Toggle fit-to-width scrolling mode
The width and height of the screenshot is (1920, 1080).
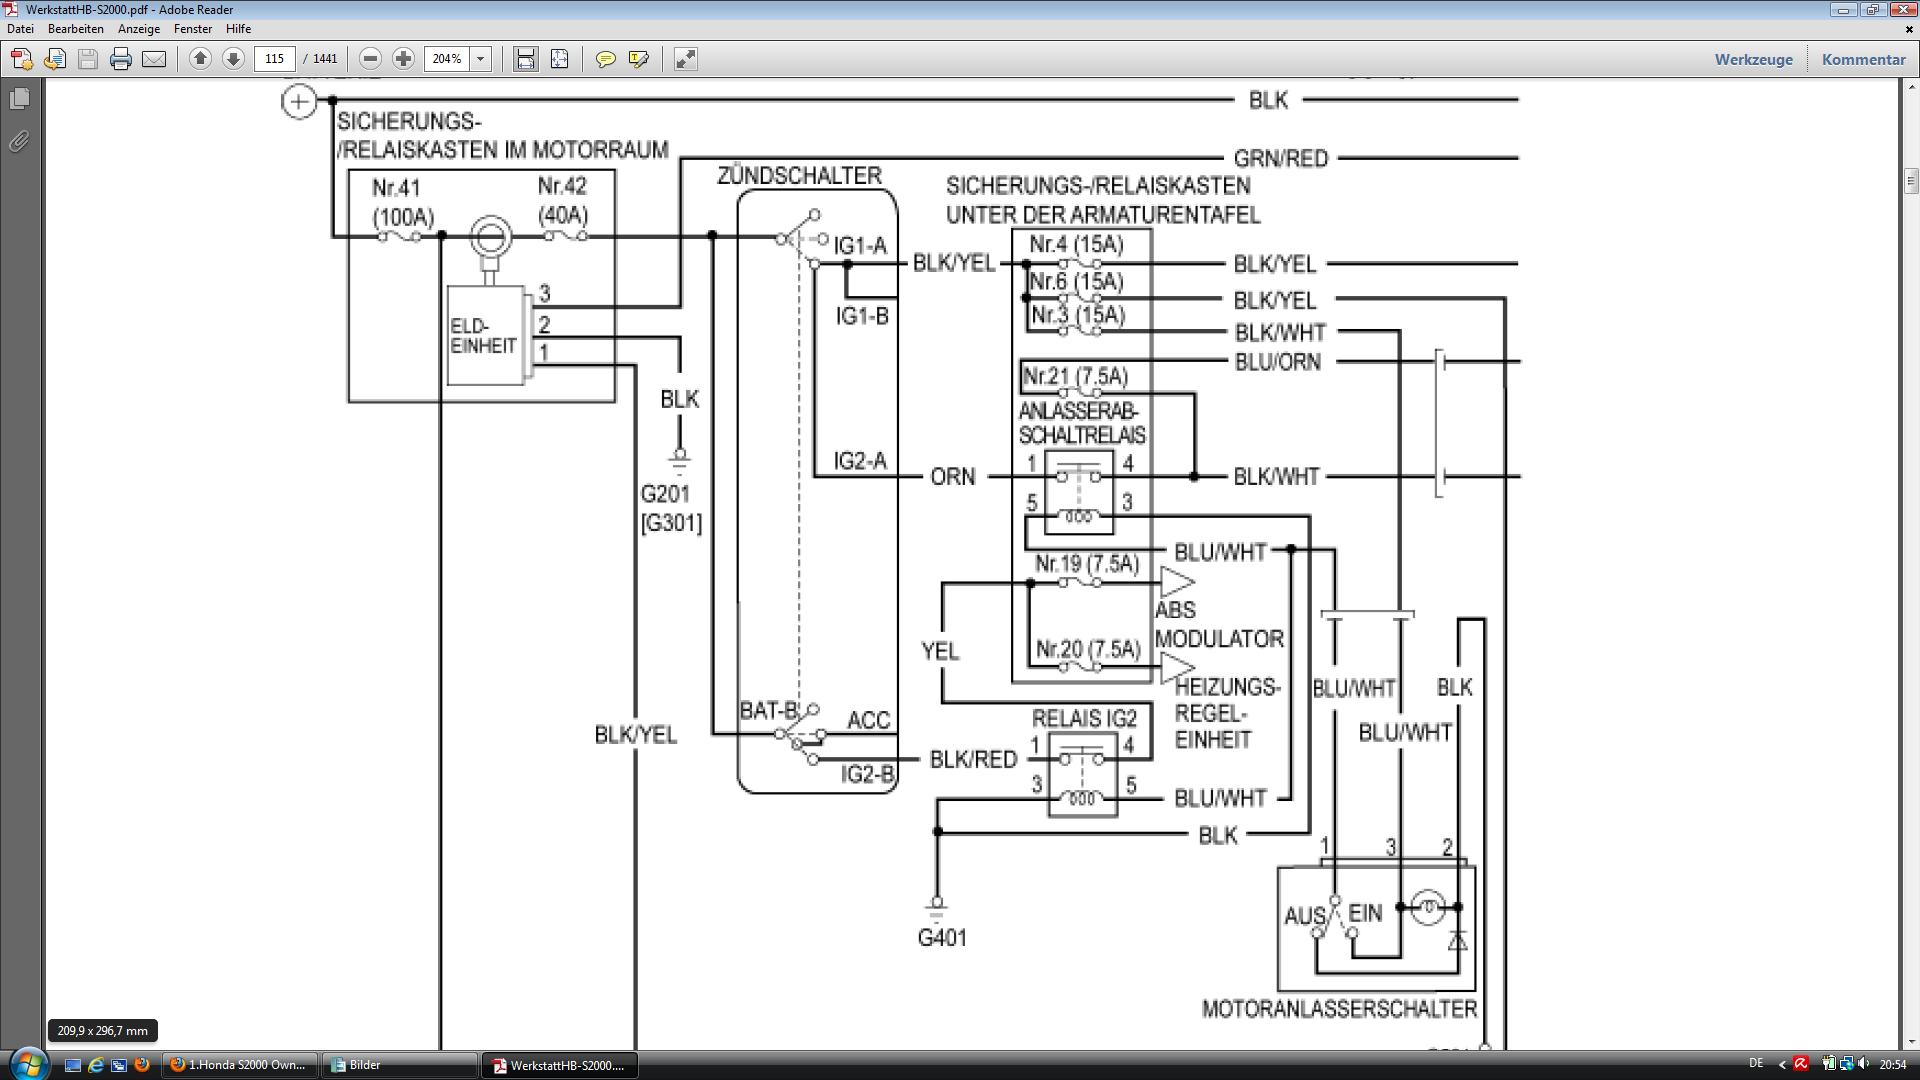point(526,59)
